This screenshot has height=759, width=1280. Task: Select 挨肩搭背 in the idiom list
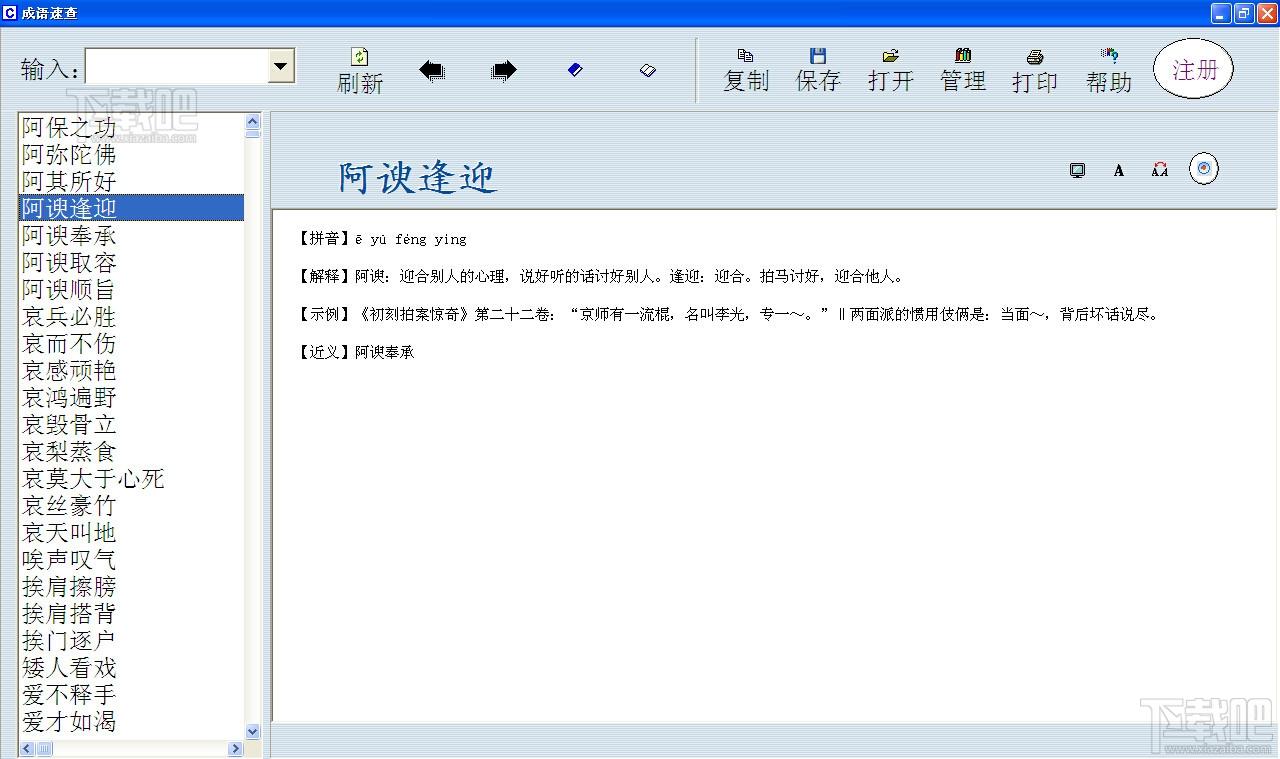click(x=131, y=613)
